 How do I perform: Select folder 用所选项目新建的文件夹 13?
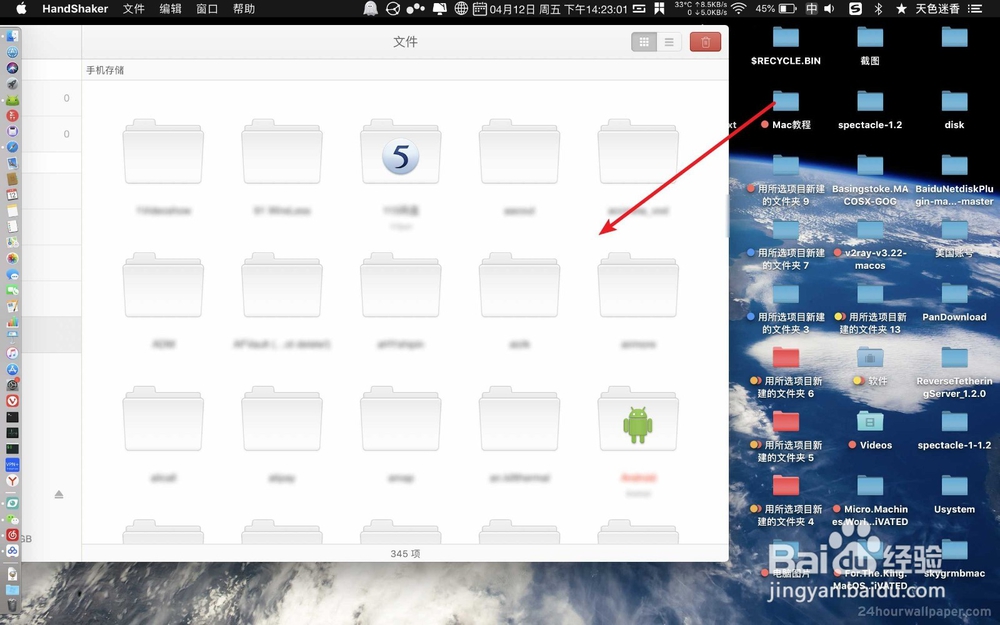[x=870, y=309]
